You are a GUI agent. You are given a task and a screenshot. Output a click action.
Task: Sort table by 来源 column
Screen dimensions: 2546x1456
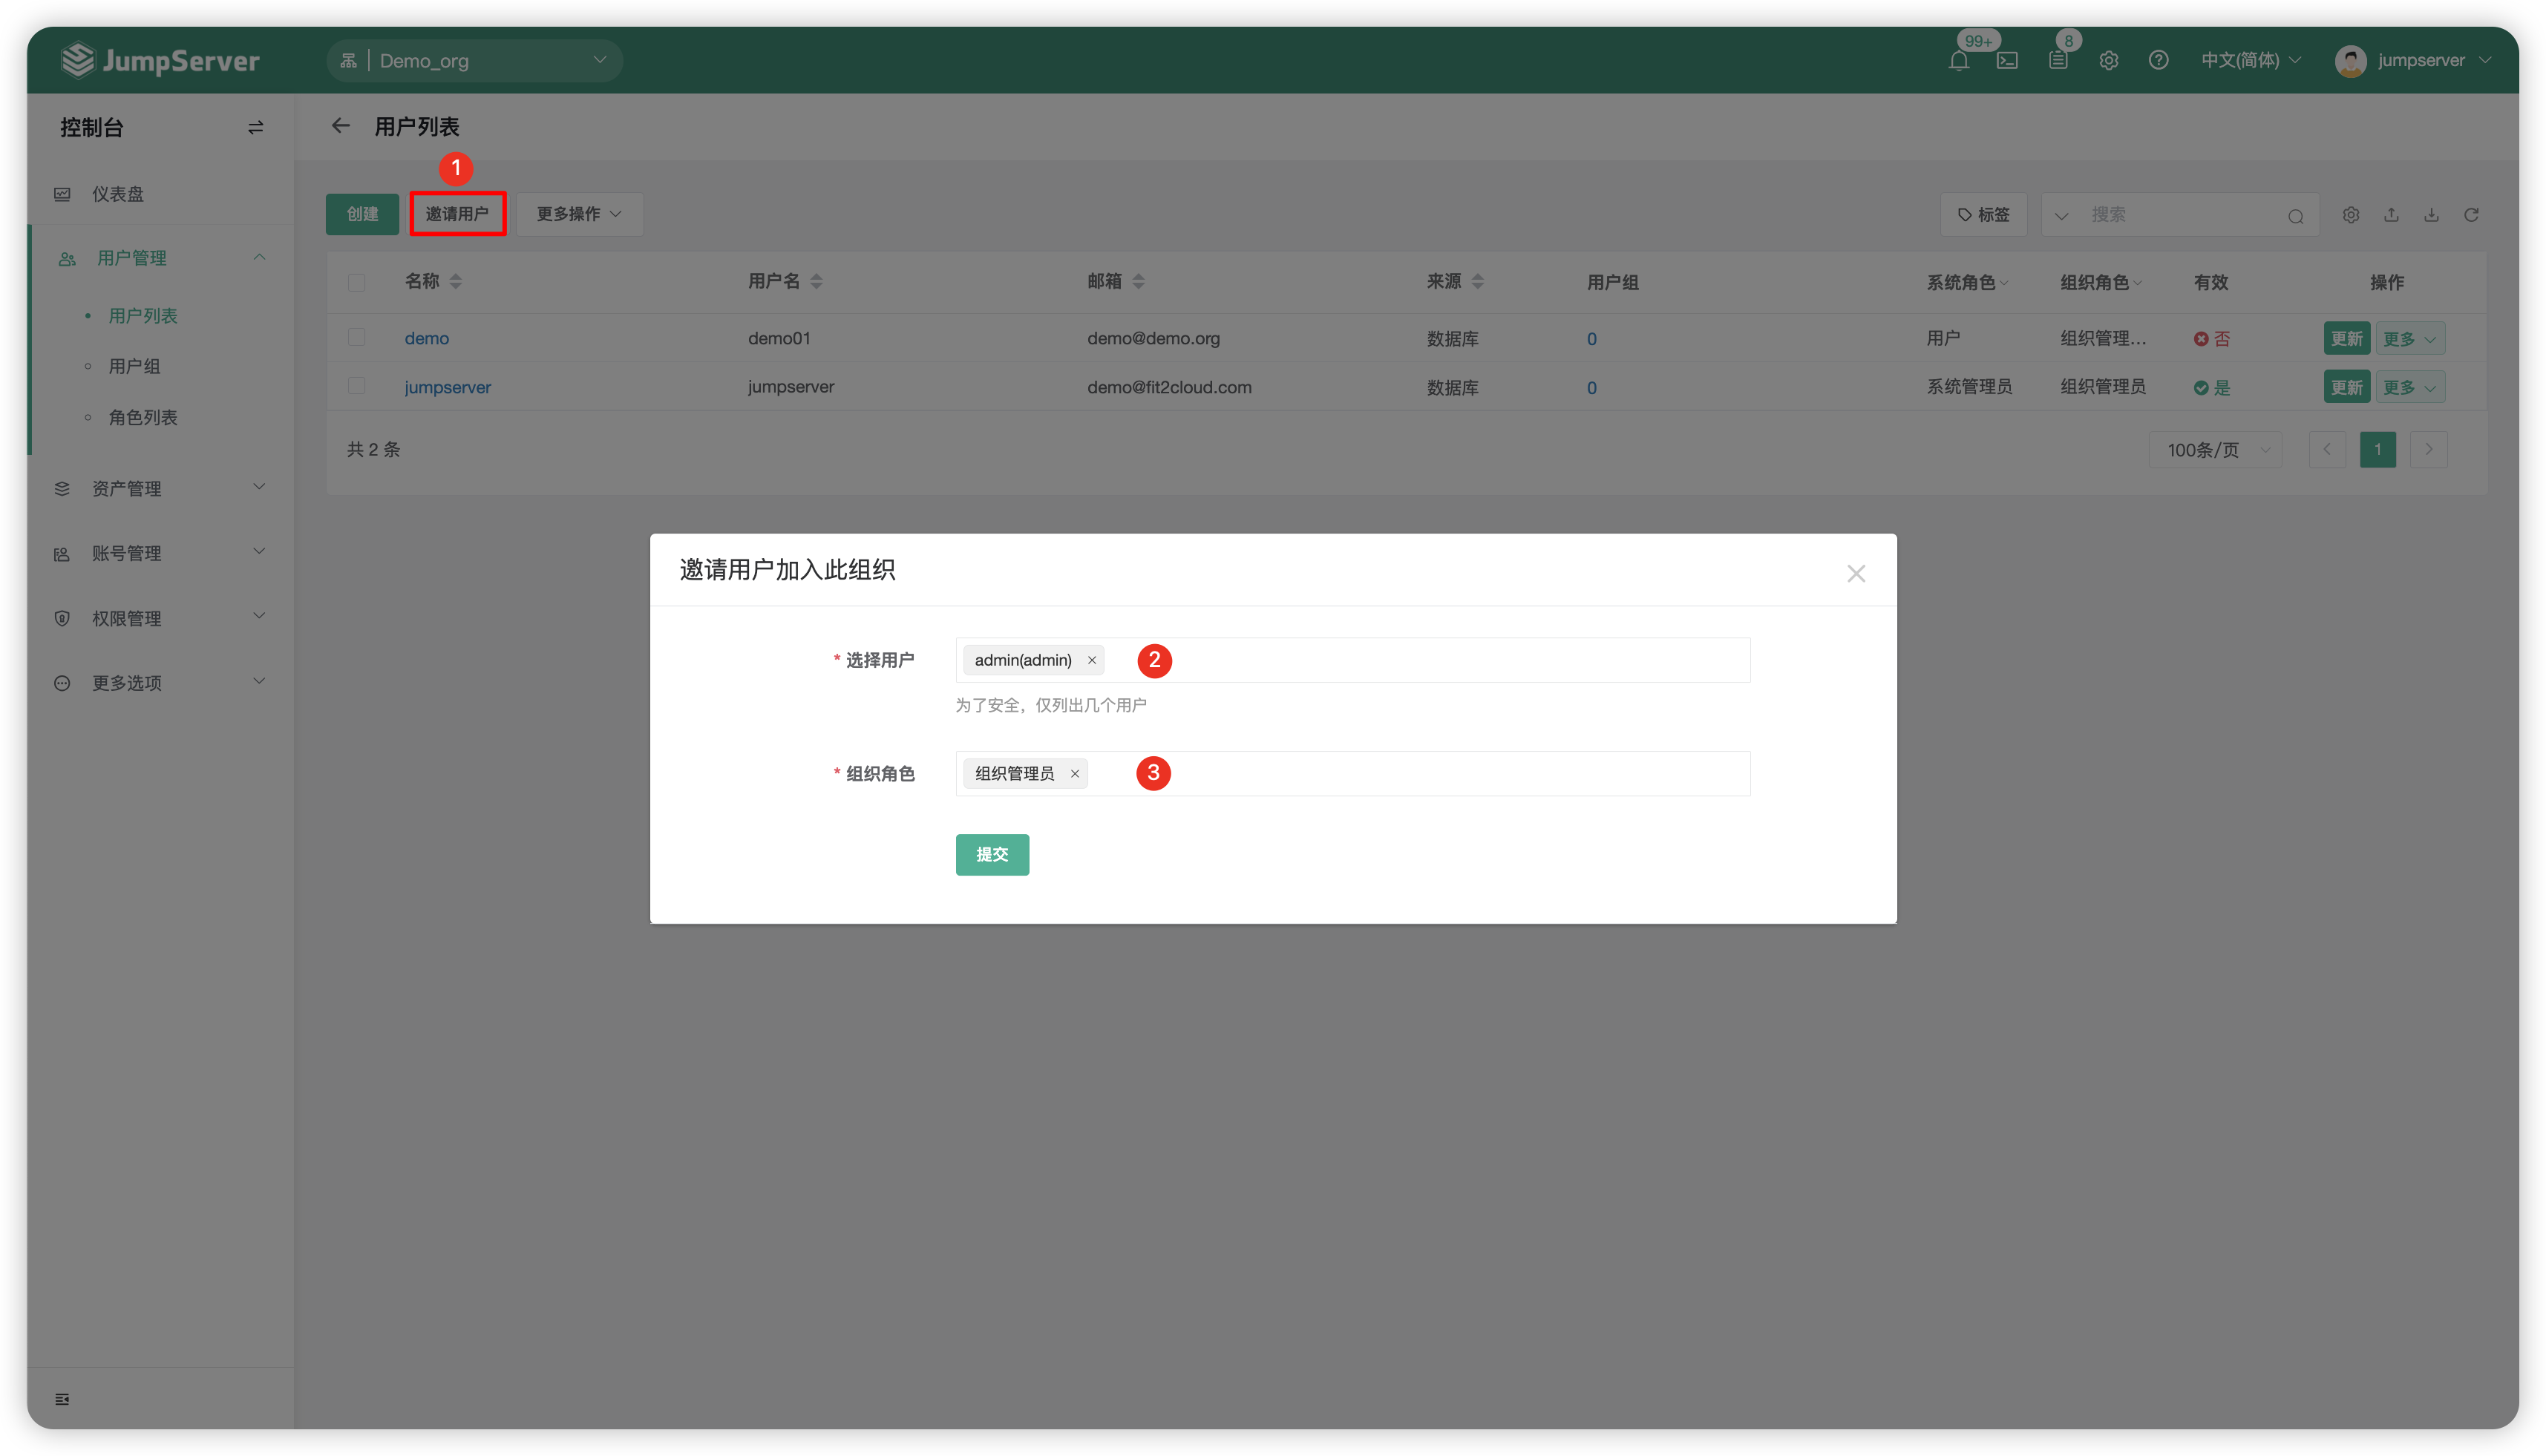click(x=1478, y=282)
